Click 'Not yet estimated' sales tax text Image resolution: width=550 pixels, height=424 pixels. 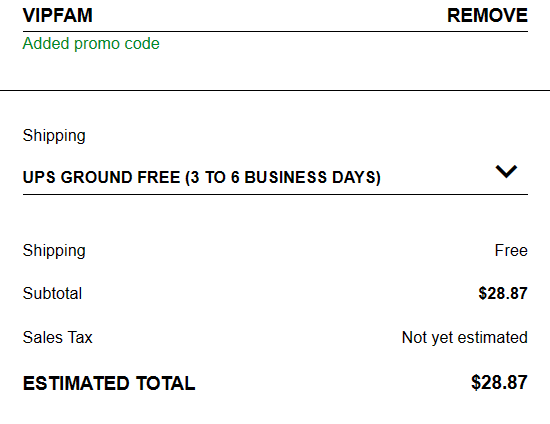[x=465, y=338]
